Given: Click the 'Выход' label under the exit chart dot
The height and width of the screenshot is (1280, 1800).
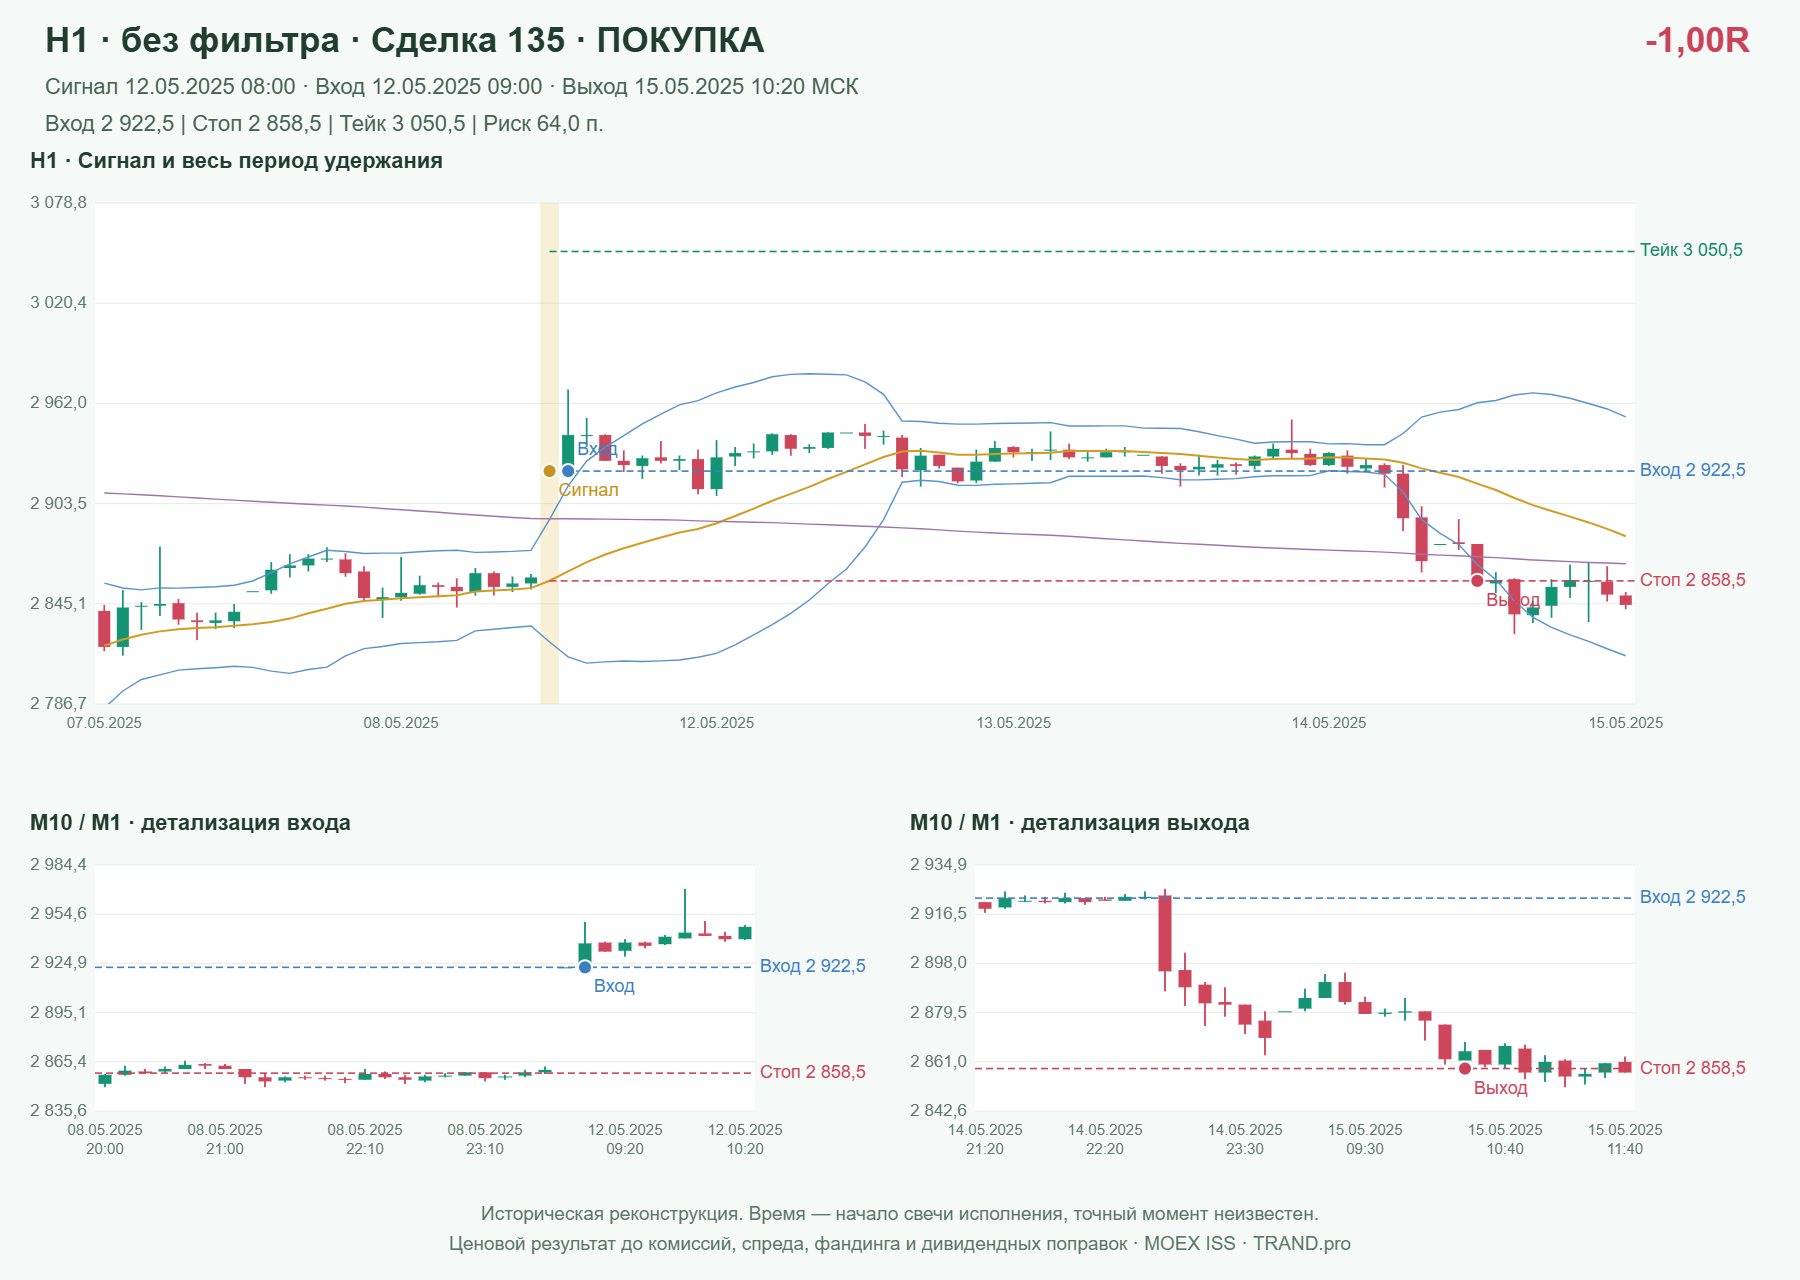Looking at the screenshot, I should point(1500,1088).
